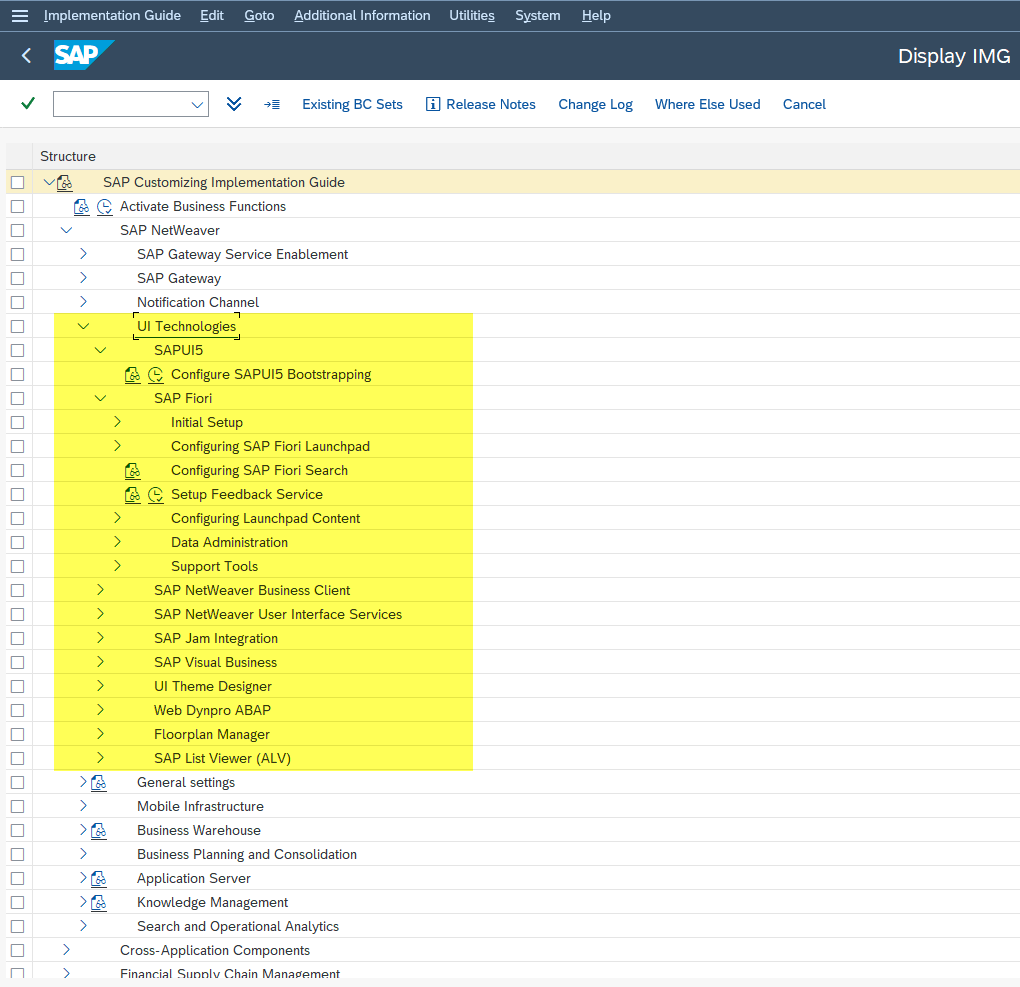1020x987 pixels.
Task: Open the Implementation Guide menu
Action: pyautogui.click(x=112, y=16)
